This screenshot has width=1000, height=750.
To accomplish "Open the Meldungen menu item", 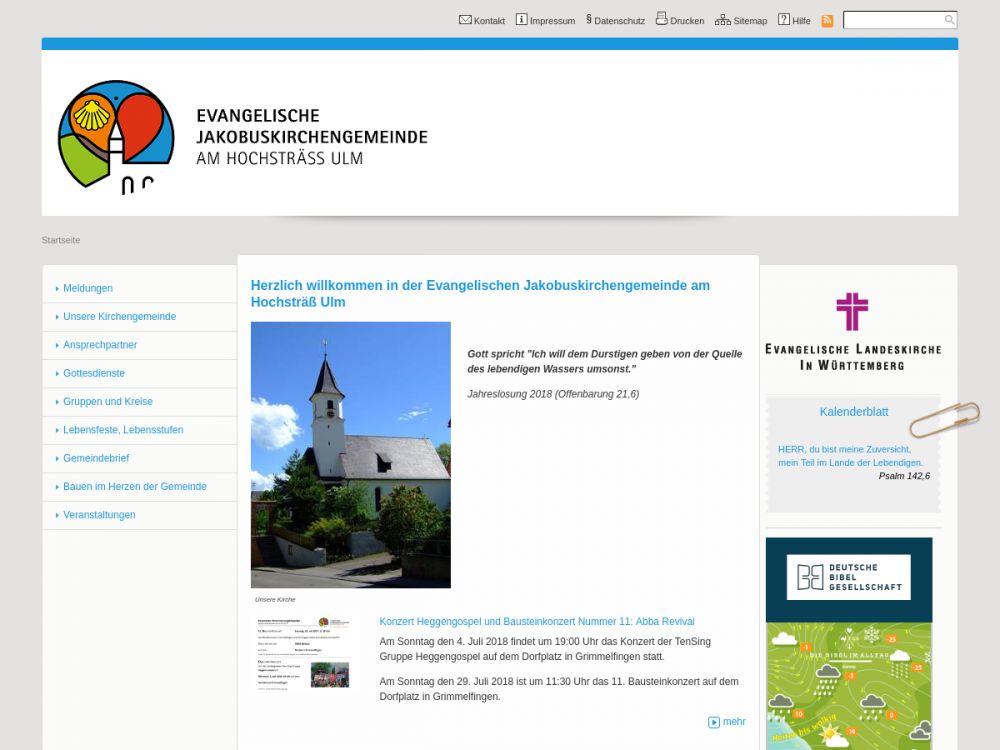I will point(88,288).
